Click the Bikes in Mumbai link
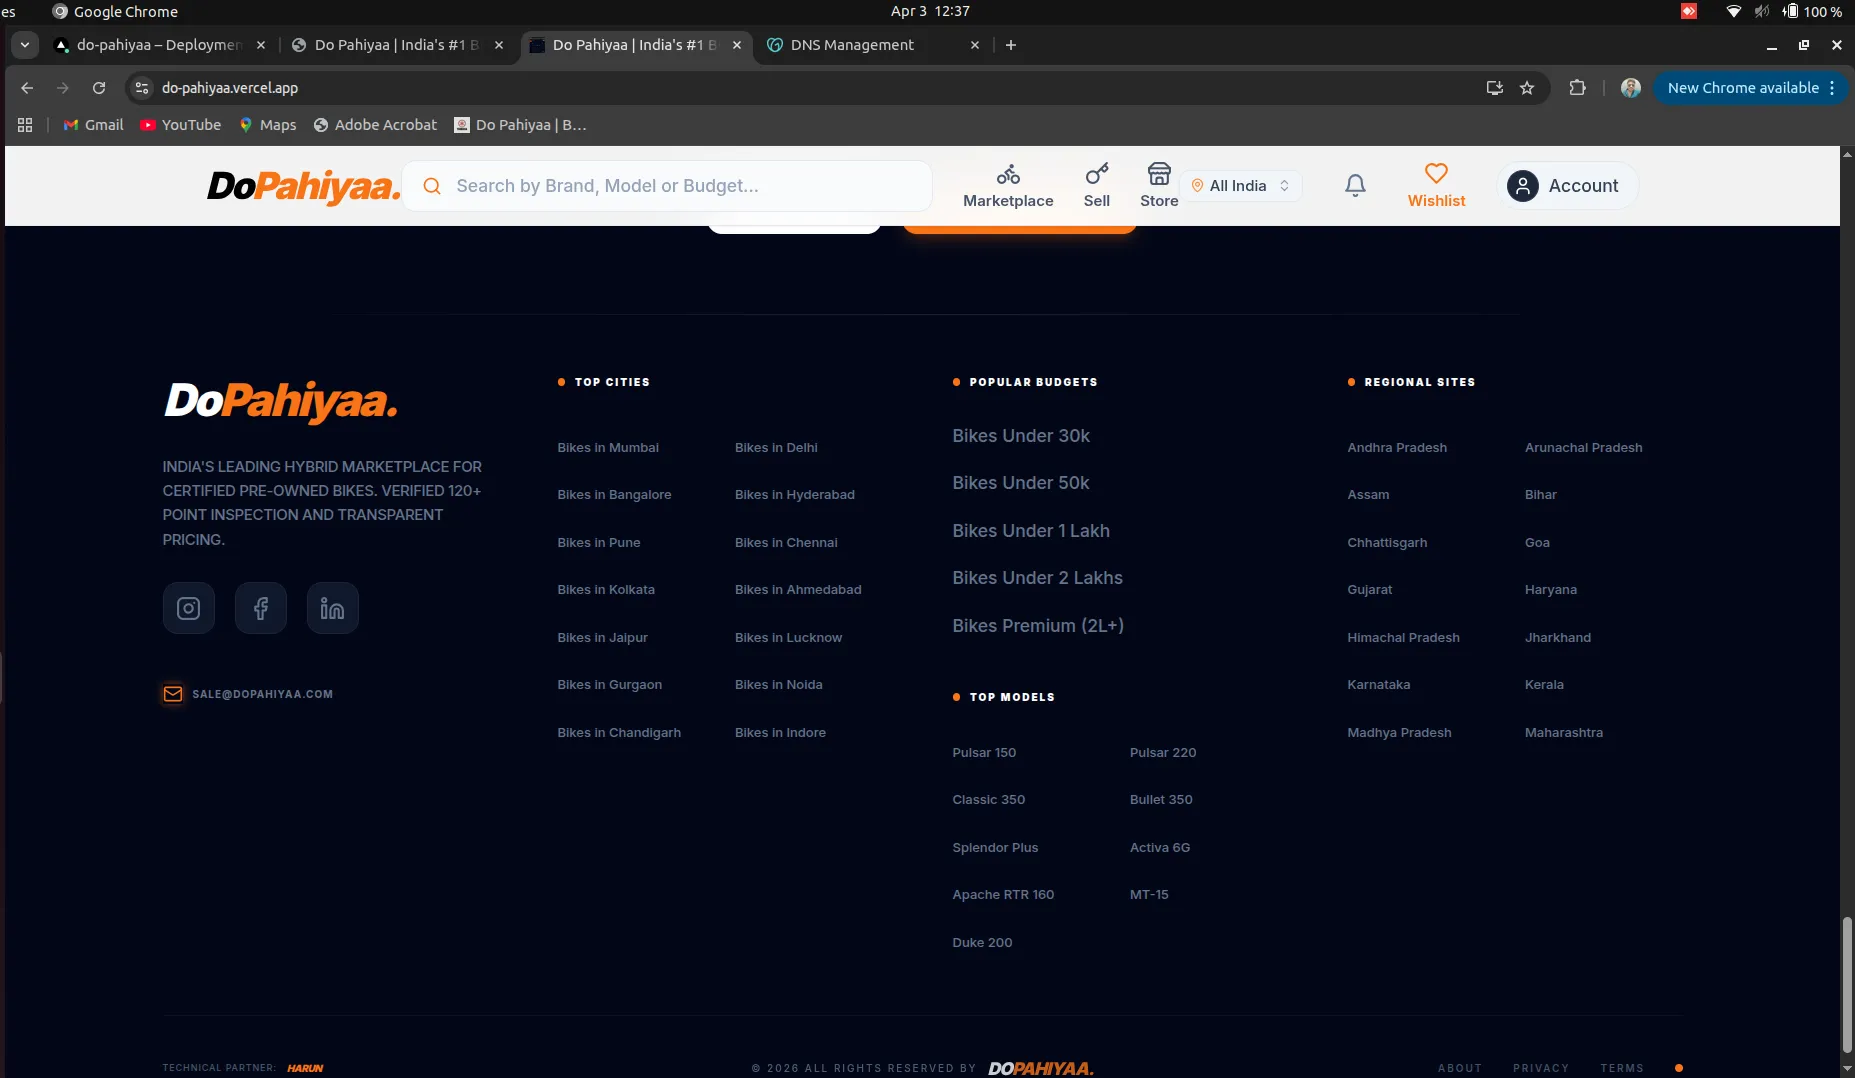1855x1078 pixels. 608,448
